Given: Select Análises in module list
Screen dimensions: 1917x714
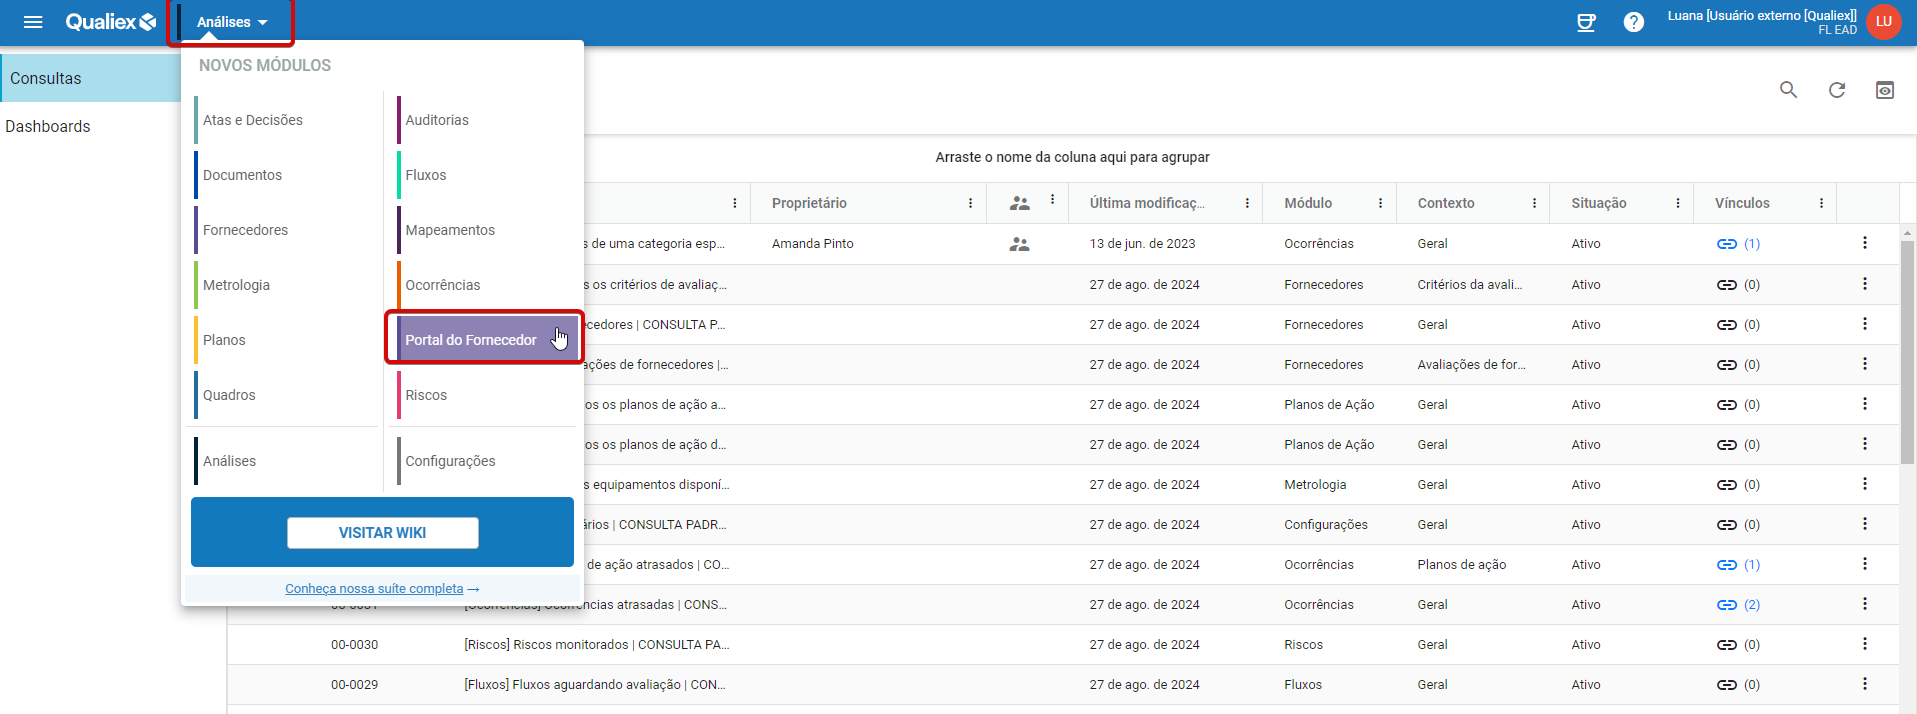Looking at the screenshot, I should [285, 461].
